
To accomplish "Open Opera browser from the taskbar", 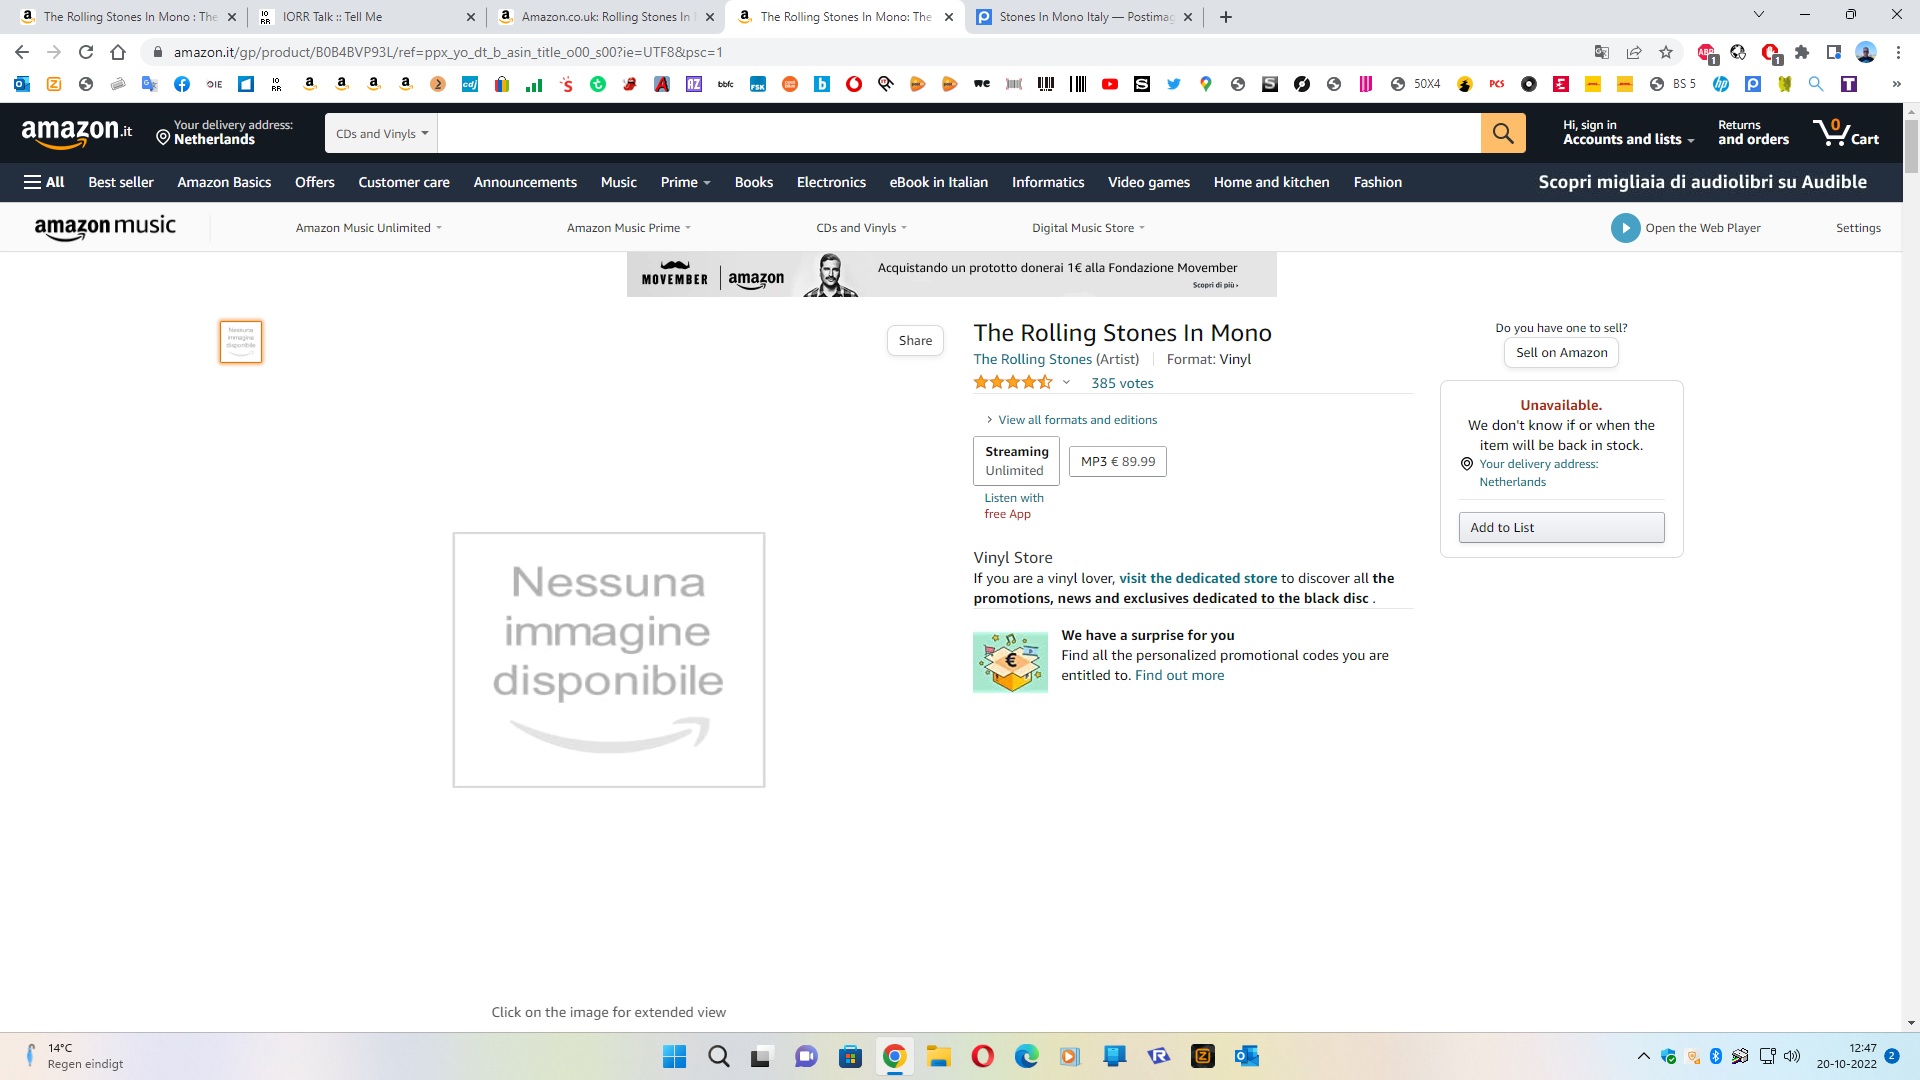I will (x=982, y=1056).
